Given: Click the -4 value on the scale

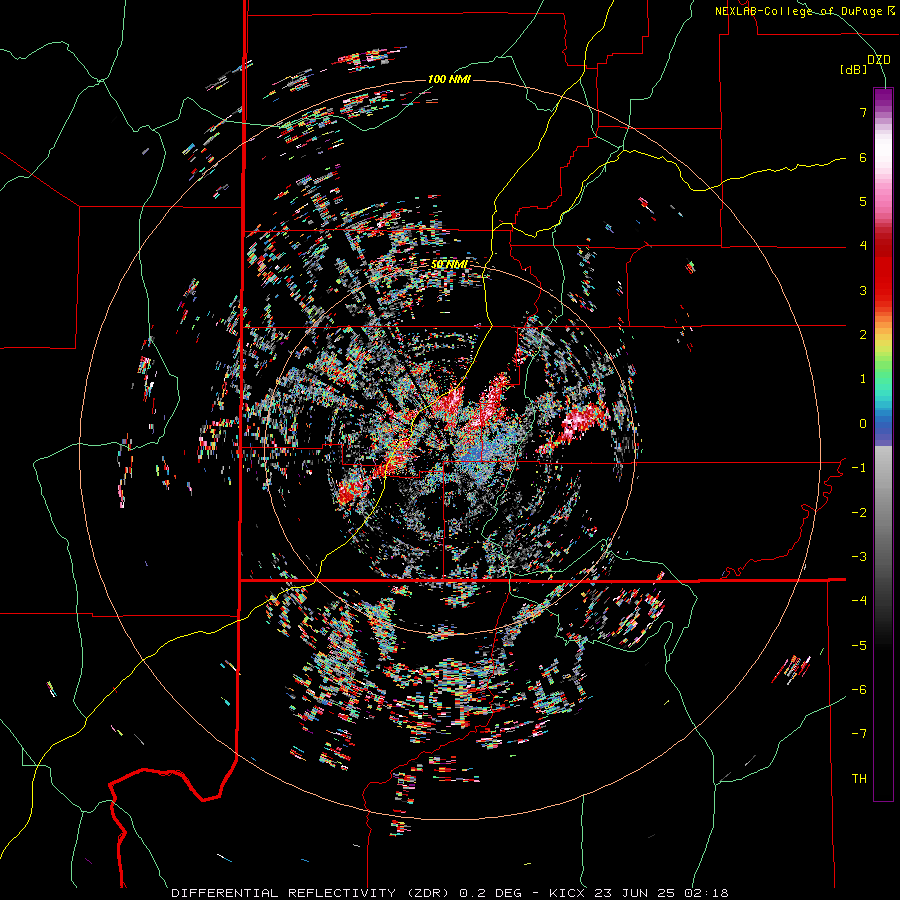Looking at the screenshot, I should [x=859, y=601].
